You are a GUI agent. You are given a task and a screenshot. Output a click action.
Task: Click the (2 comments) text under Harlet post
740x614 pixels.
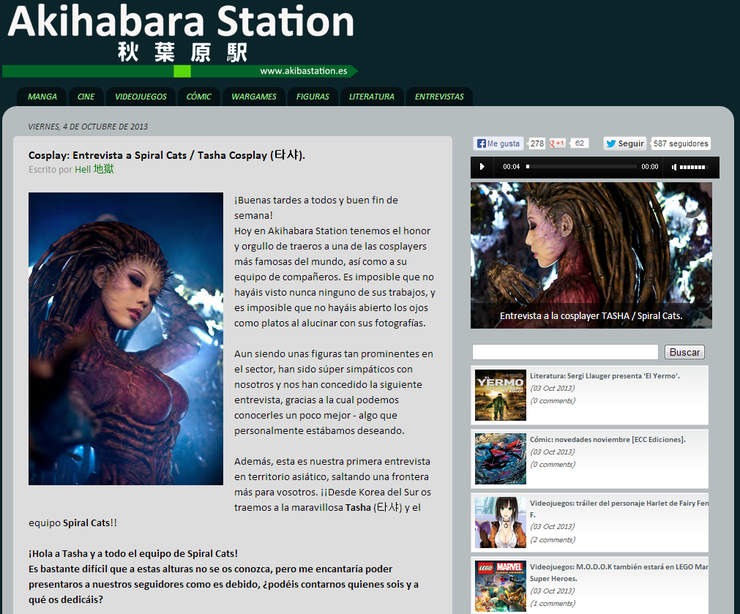click(x=552, y=539)
